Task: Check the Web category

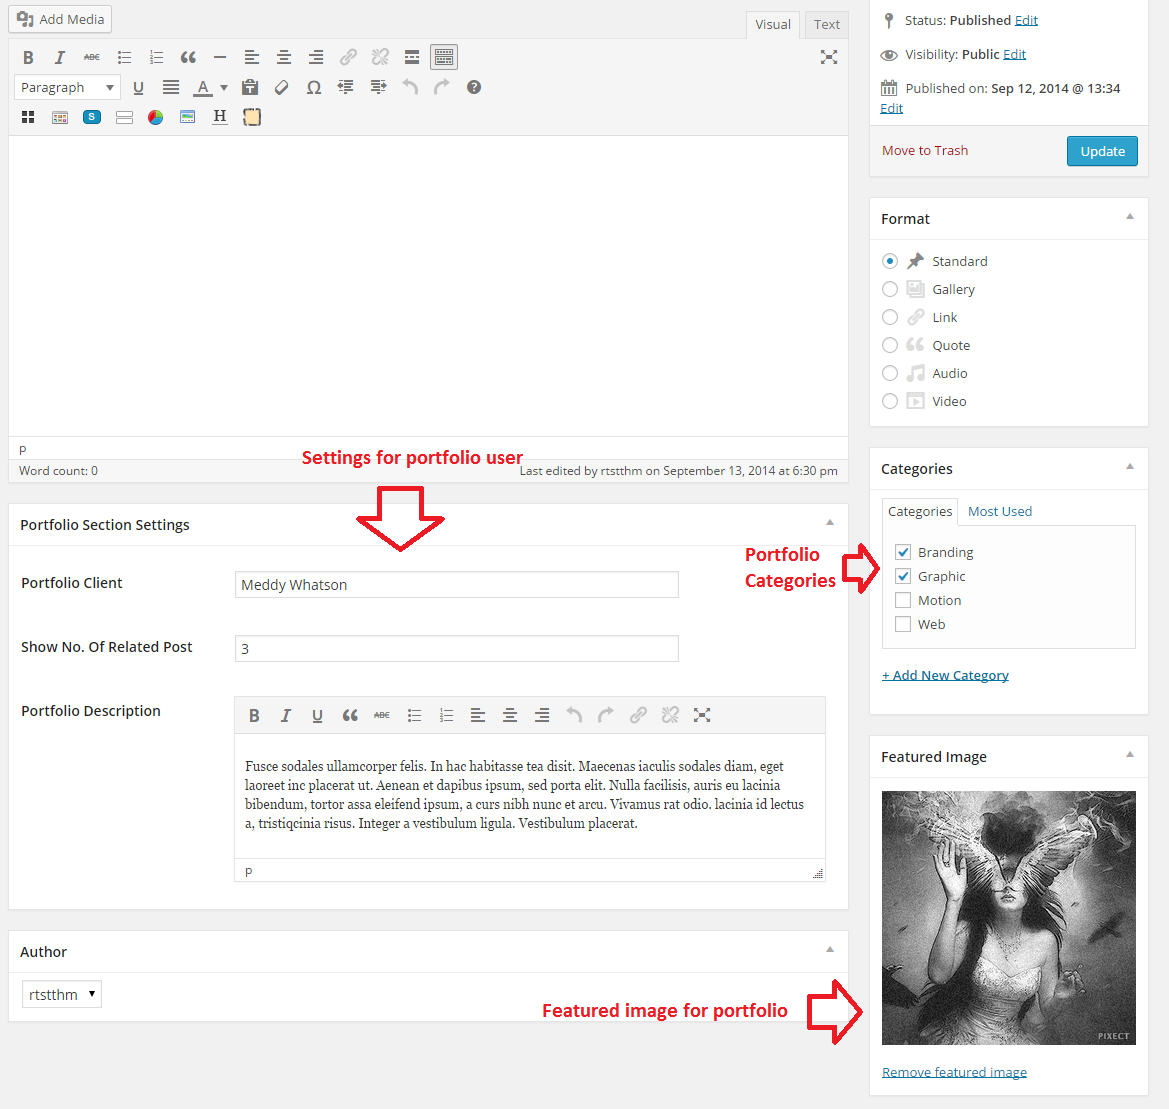Action: click(903, 624)
